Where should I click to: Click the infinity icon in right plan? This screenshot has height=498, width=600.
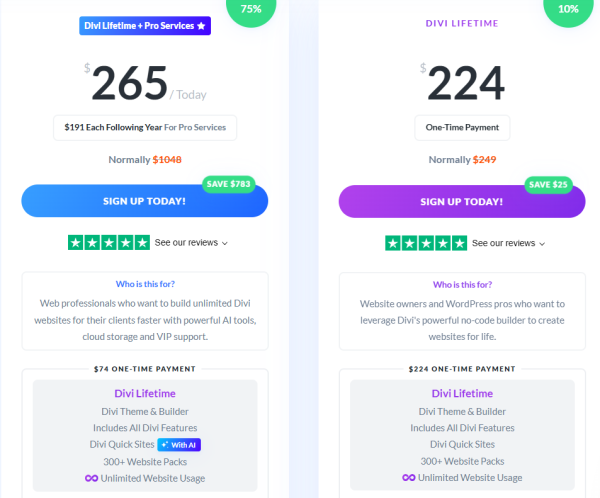pos(409,477)
